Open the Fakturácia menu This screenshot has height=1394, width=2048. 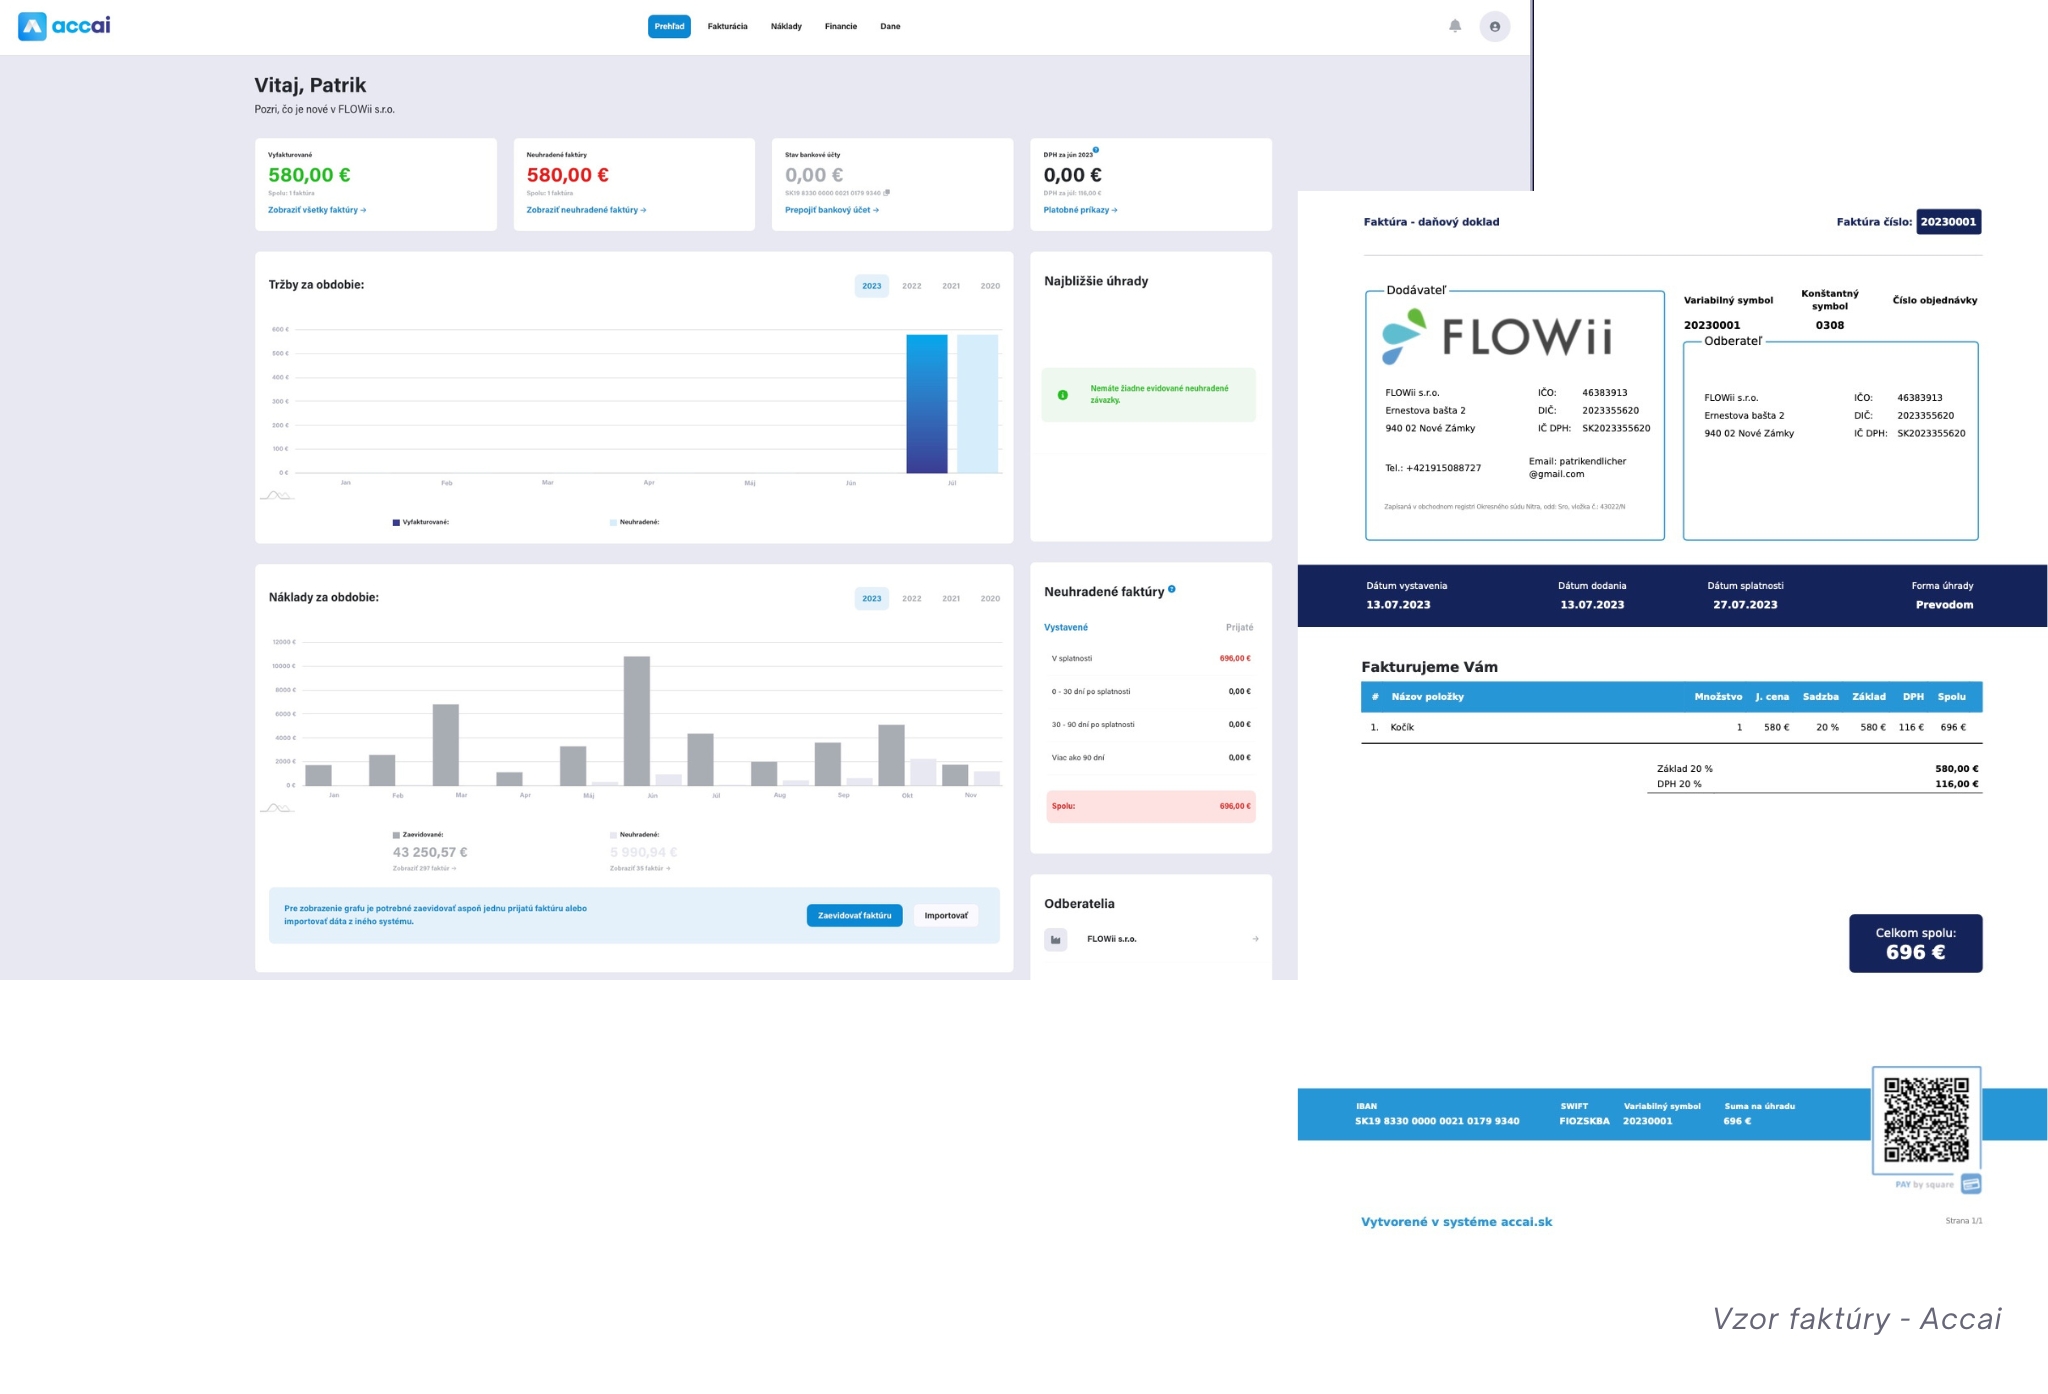tap(727, 26)
